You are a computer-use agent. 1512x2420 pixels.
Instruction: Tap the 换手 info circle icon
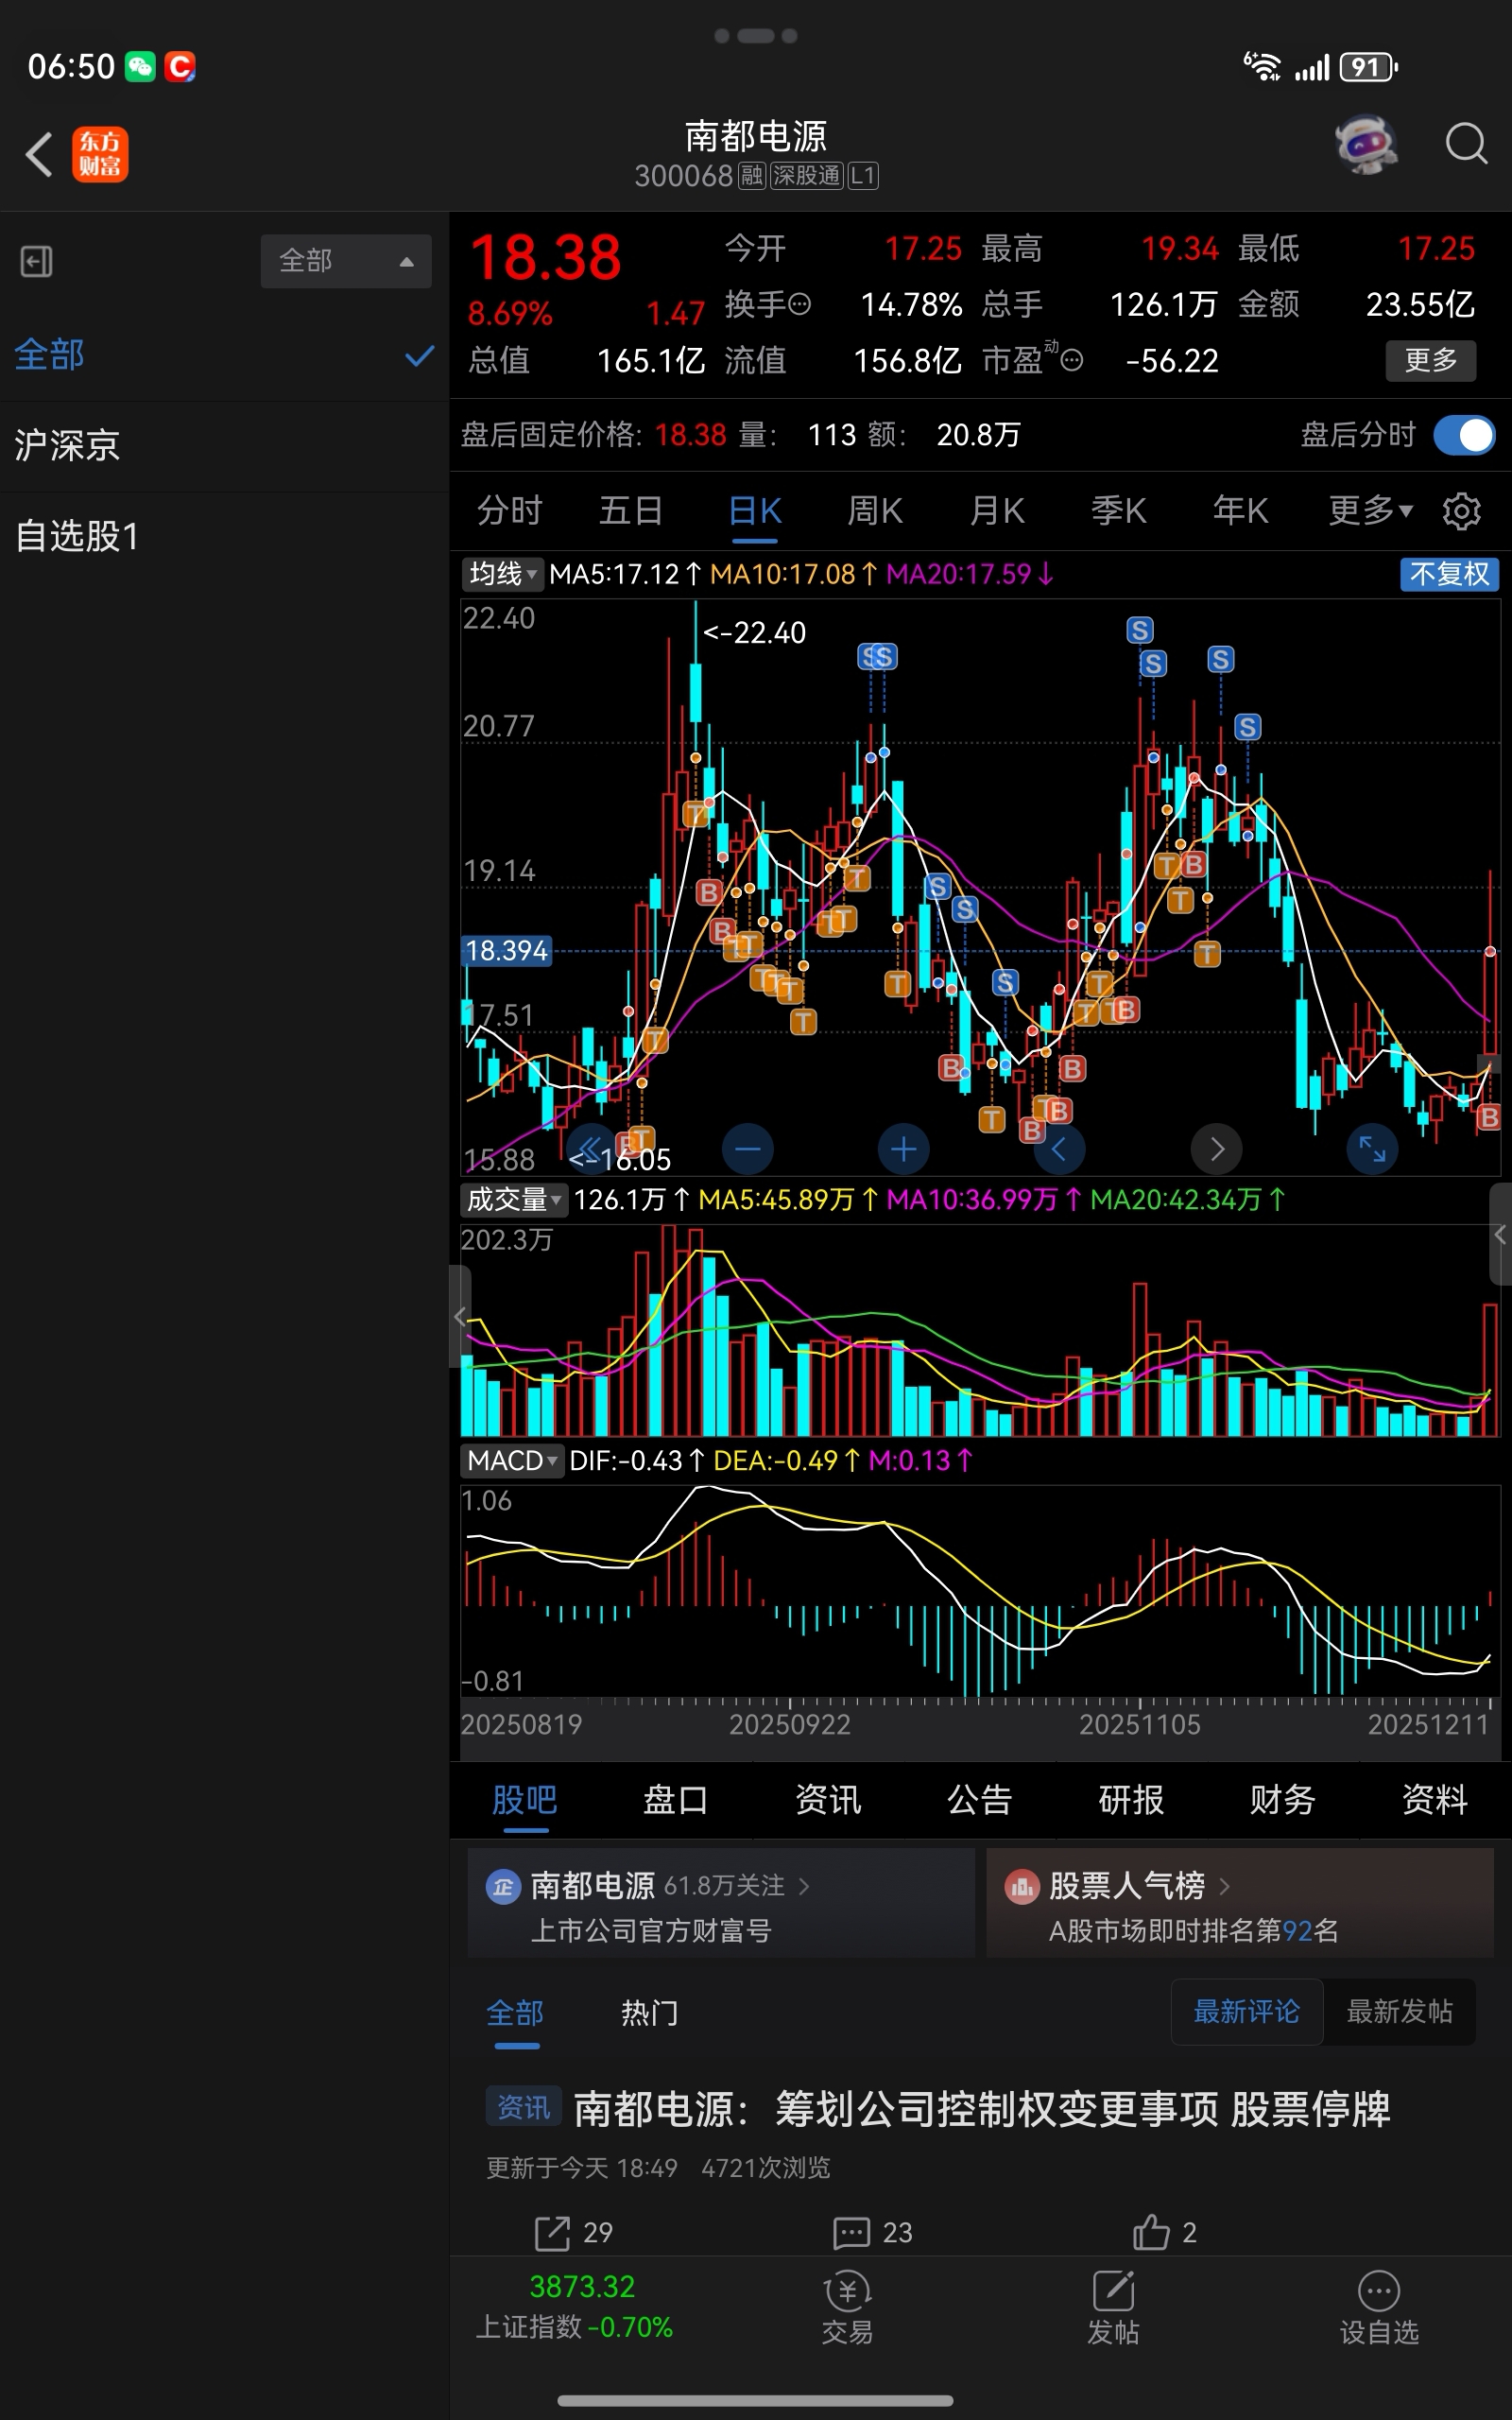pos(800,304)
